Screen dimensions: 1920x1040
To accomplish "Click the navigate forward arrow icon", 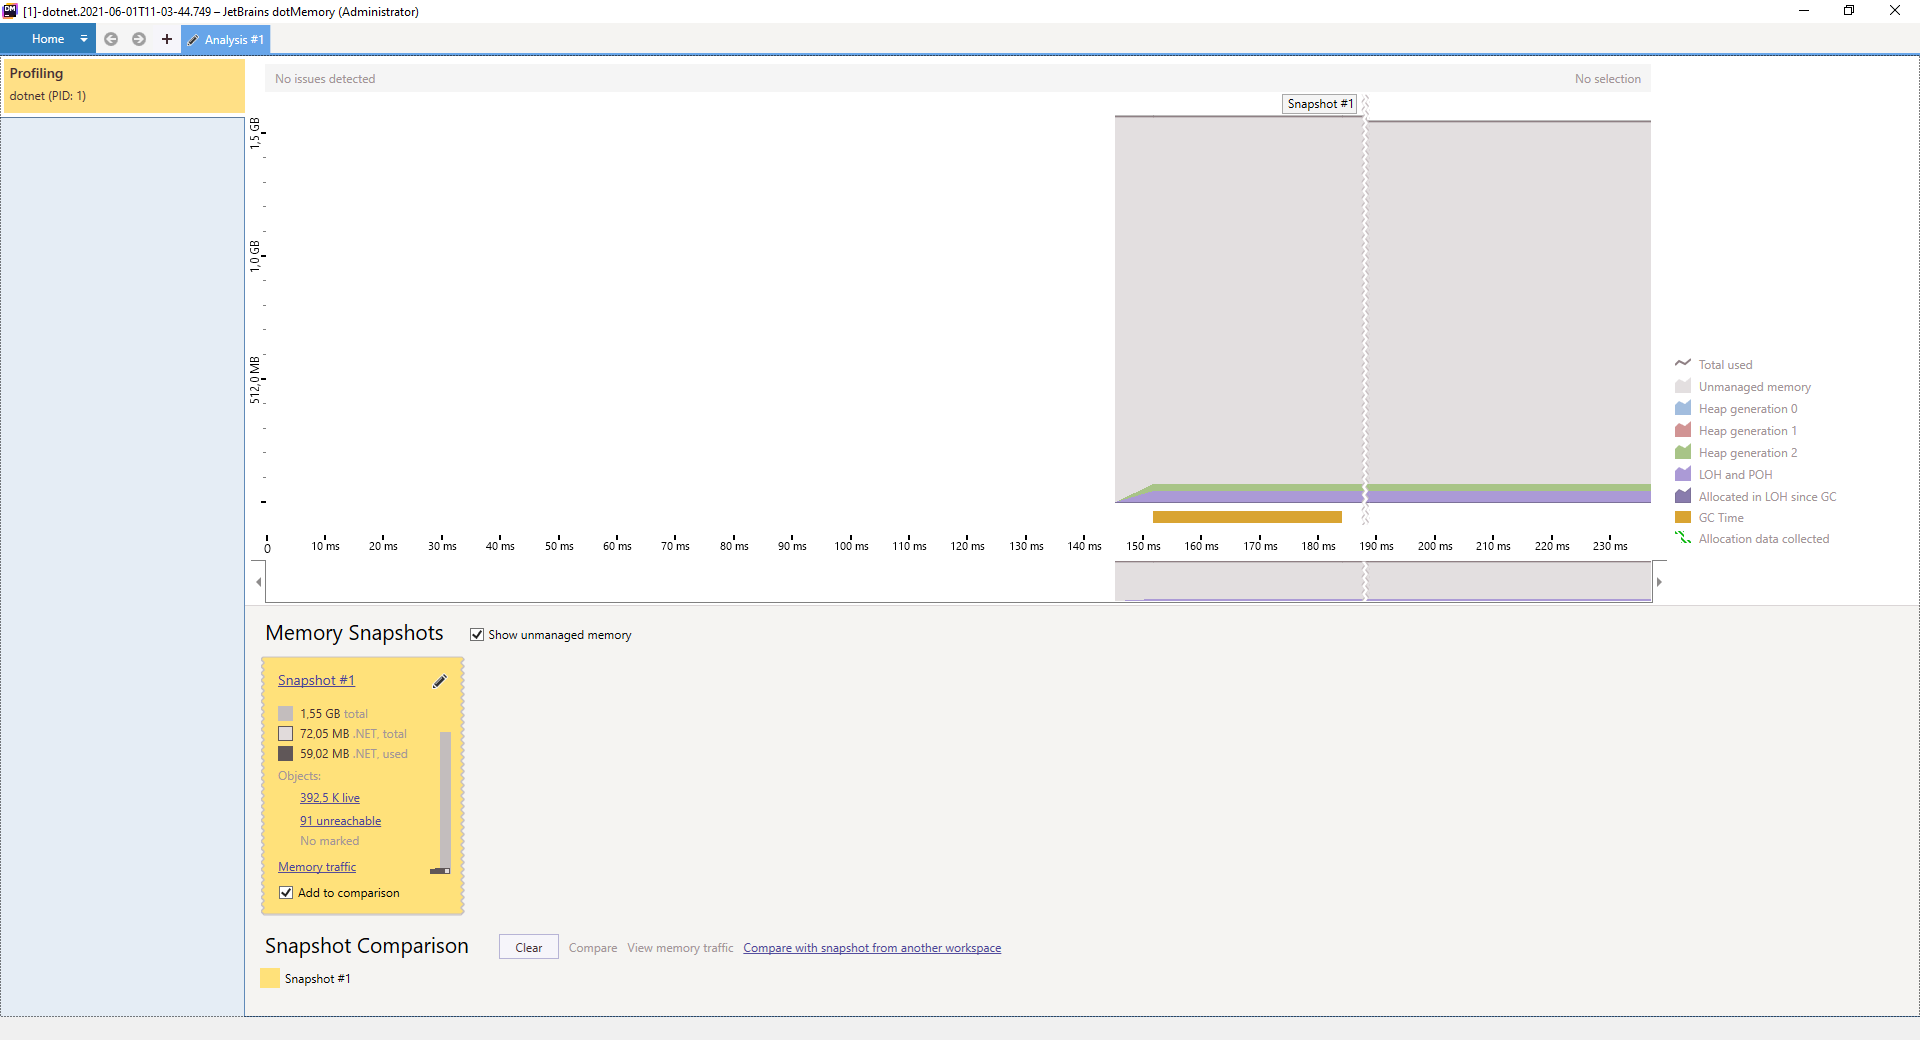I will pos(139,39).
